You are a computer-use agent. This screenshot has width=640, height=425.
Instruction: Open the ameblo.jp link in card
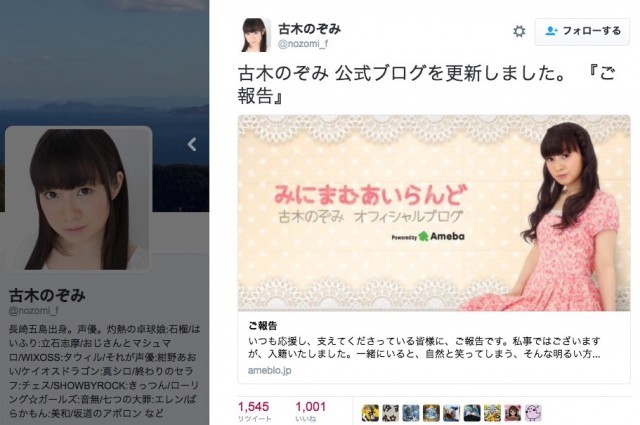269,370
